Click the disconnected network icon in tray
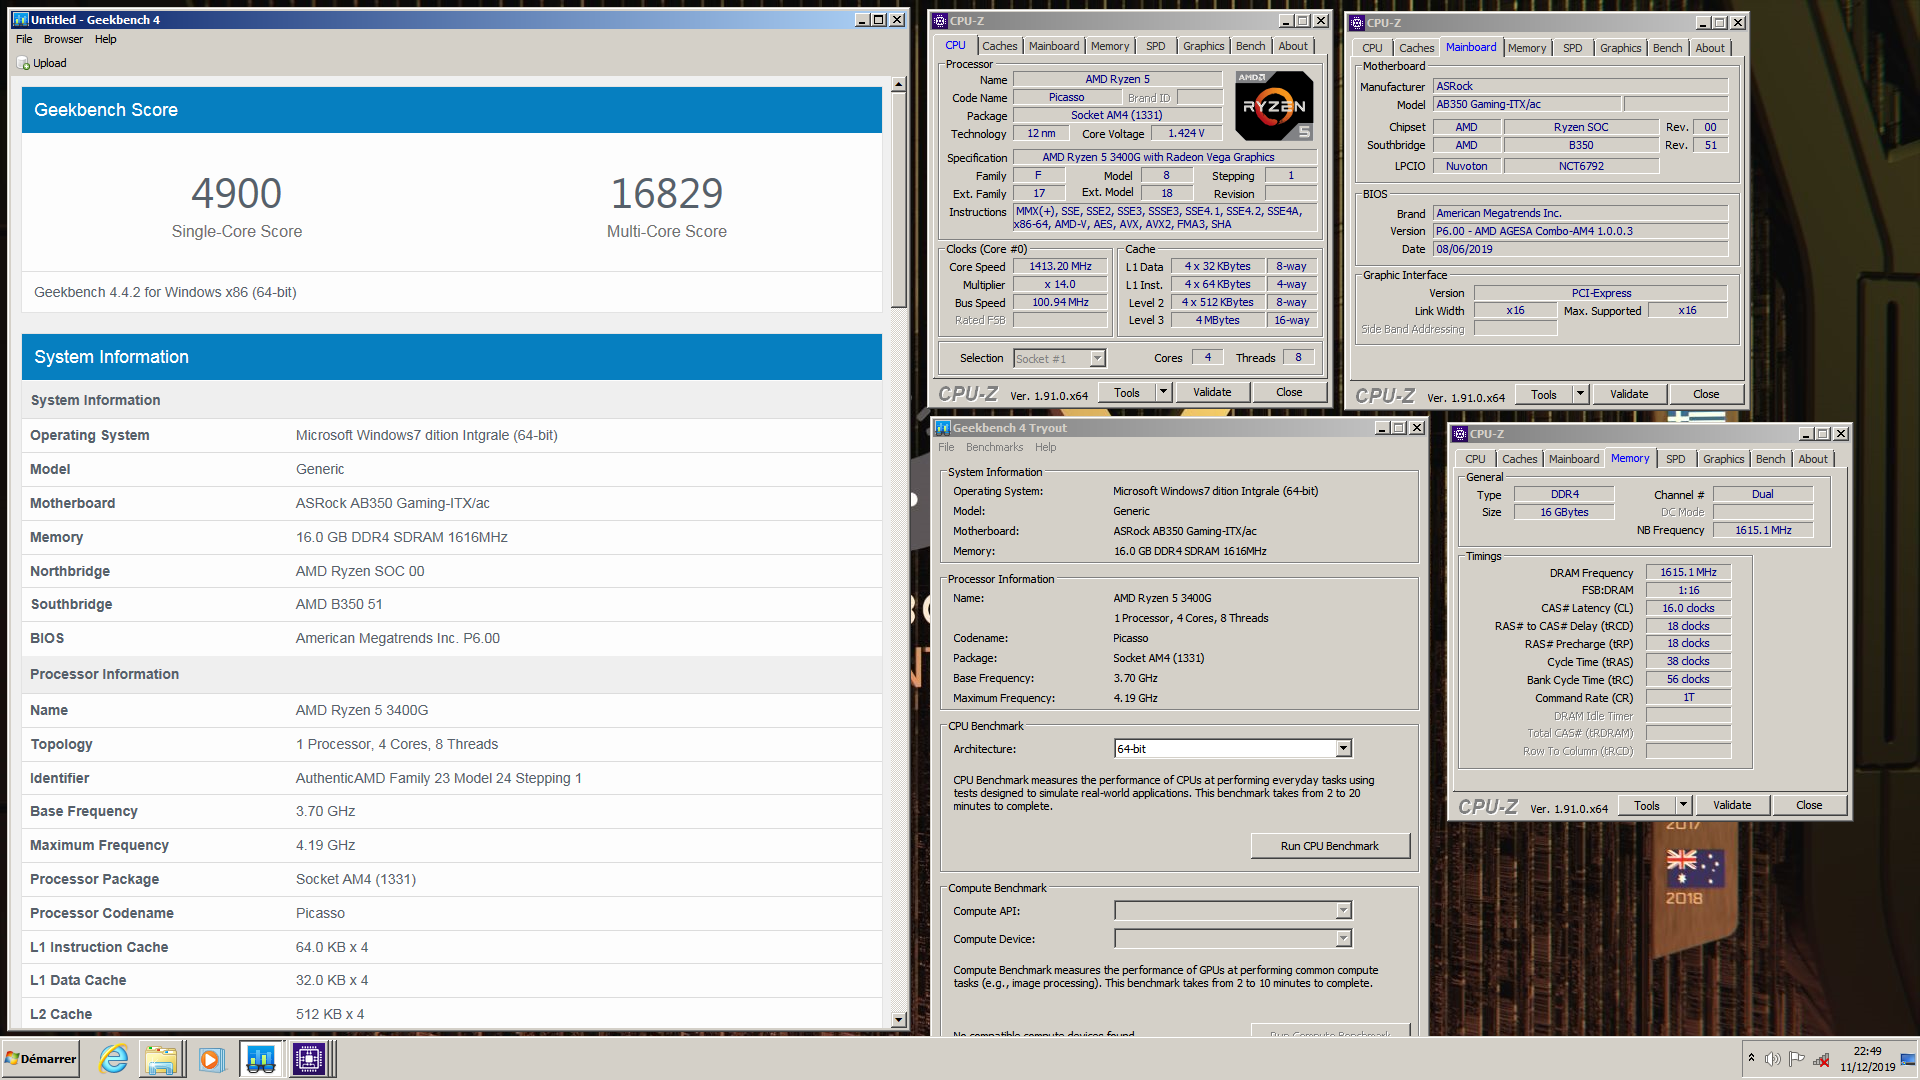1920x1080 pixels. (x=1821, y=1059)
